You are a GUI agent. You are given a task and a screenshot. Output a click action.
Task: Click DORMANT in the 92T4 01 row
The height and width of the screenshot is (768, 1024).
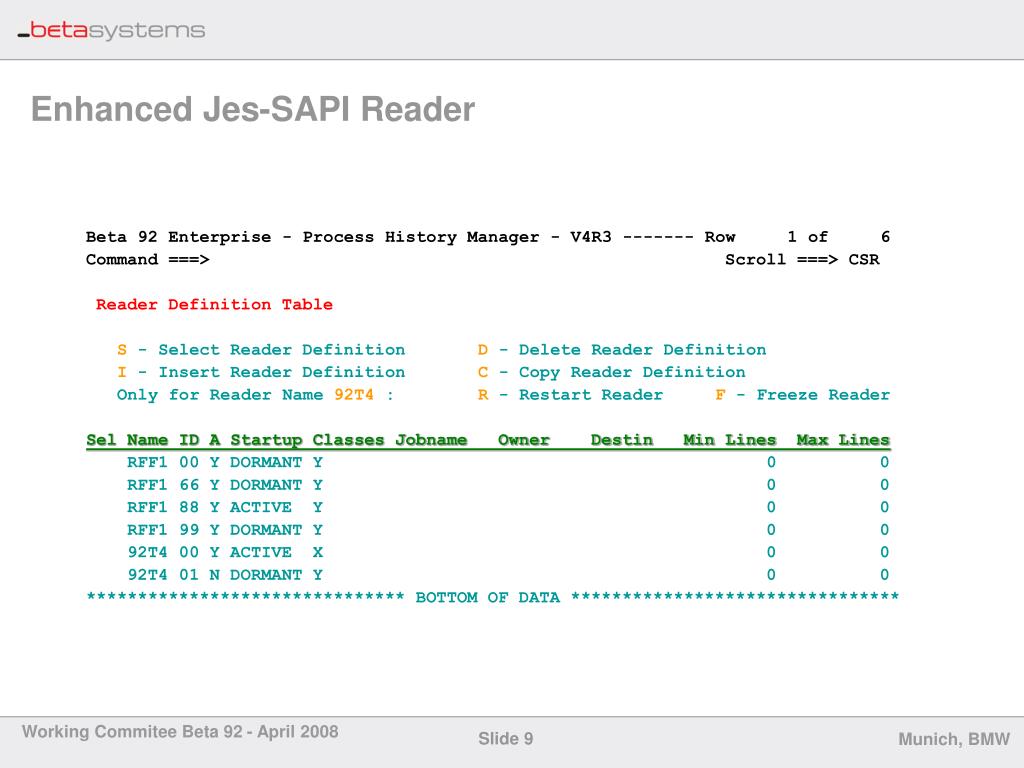(x=266, y=575)
